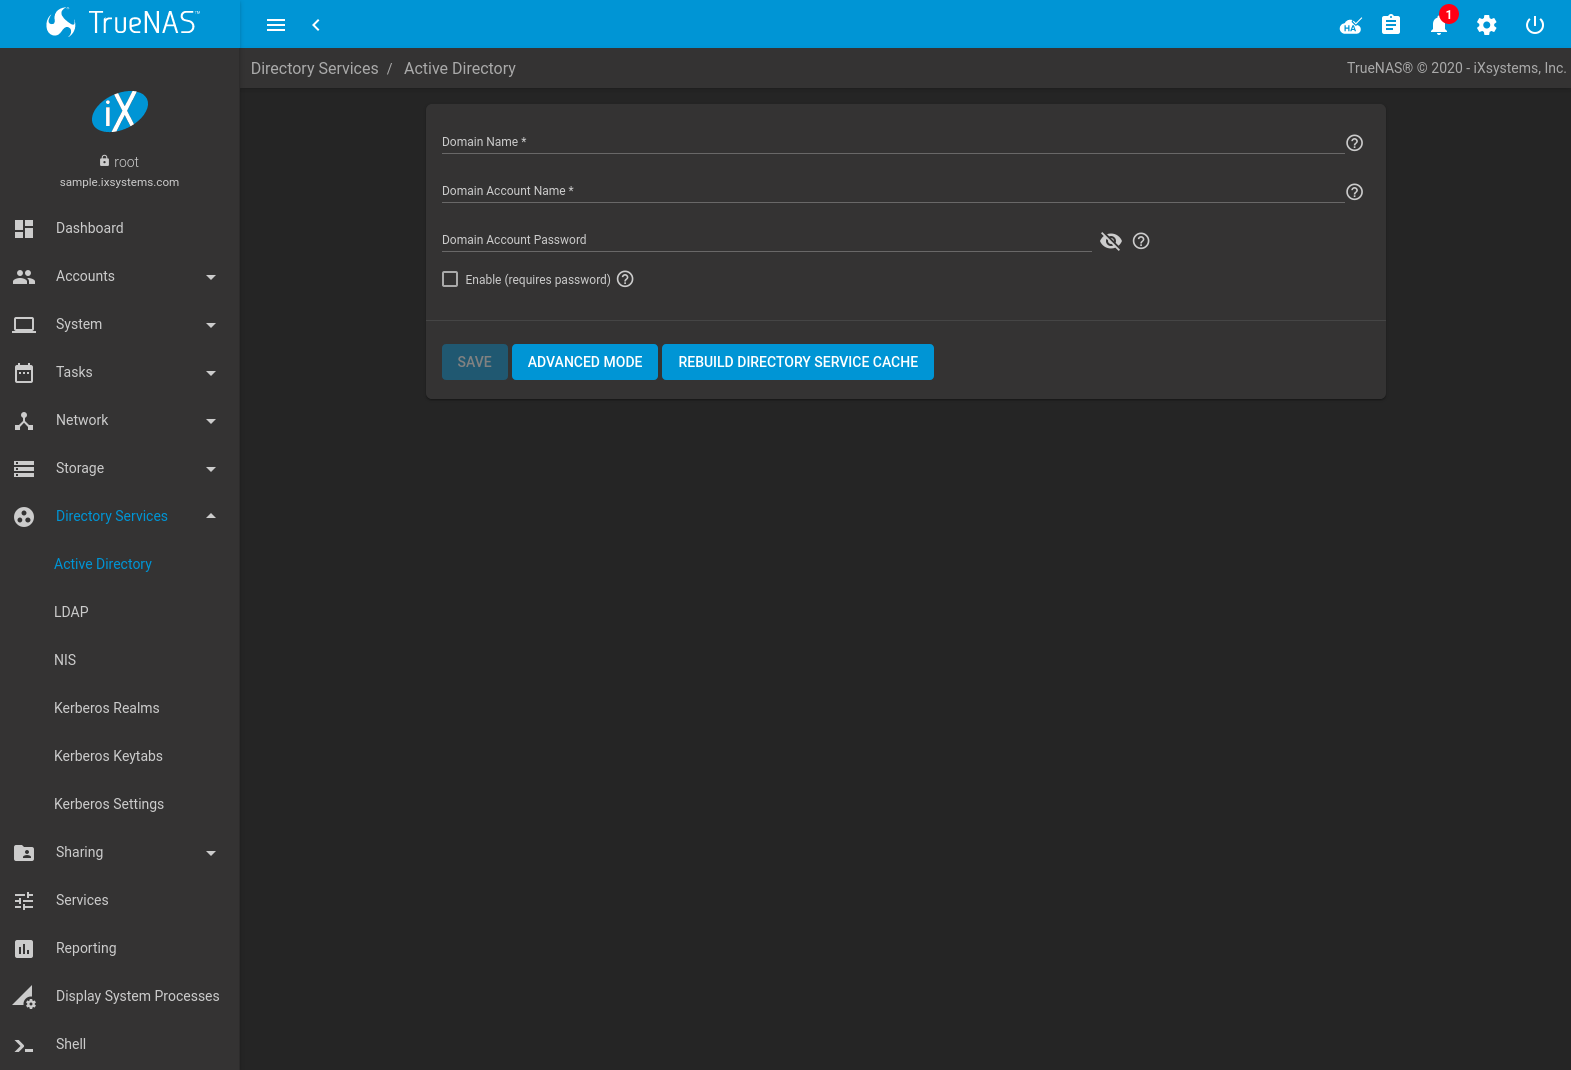
Task: Expand the Accounts menu arrow
Action: point(211,277)
